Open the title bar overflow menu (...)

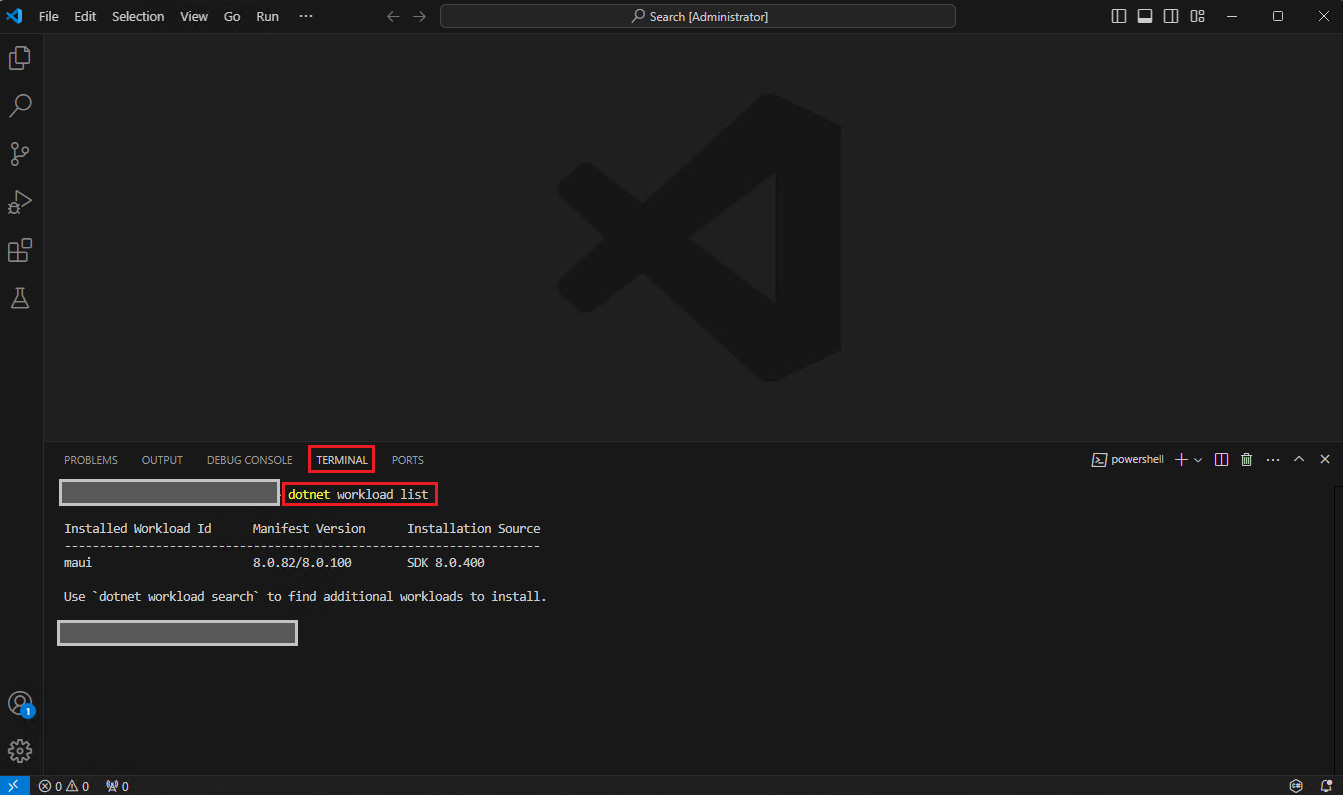[306, 16]
